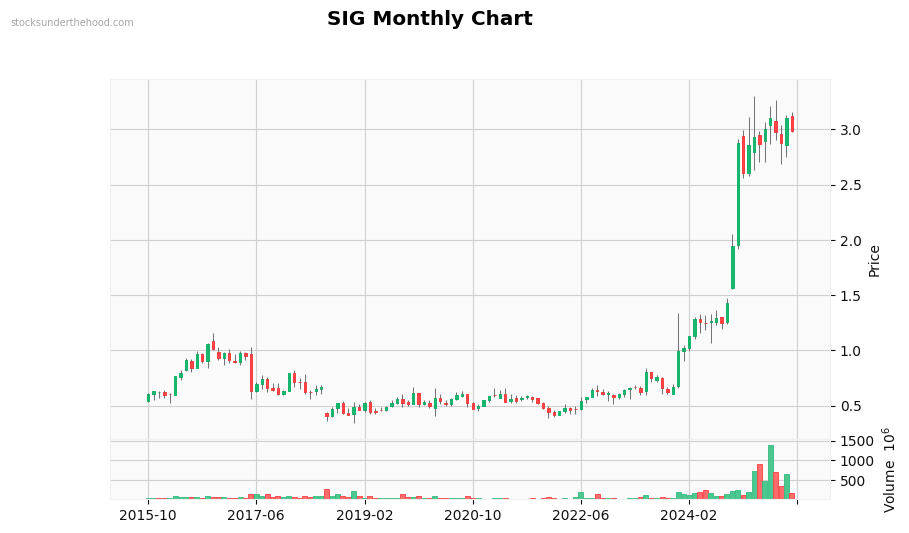The height and width of the screenshot is (533, 909).
Task: Click the tallest green volume bar
Action: click(x=771, y=472)
